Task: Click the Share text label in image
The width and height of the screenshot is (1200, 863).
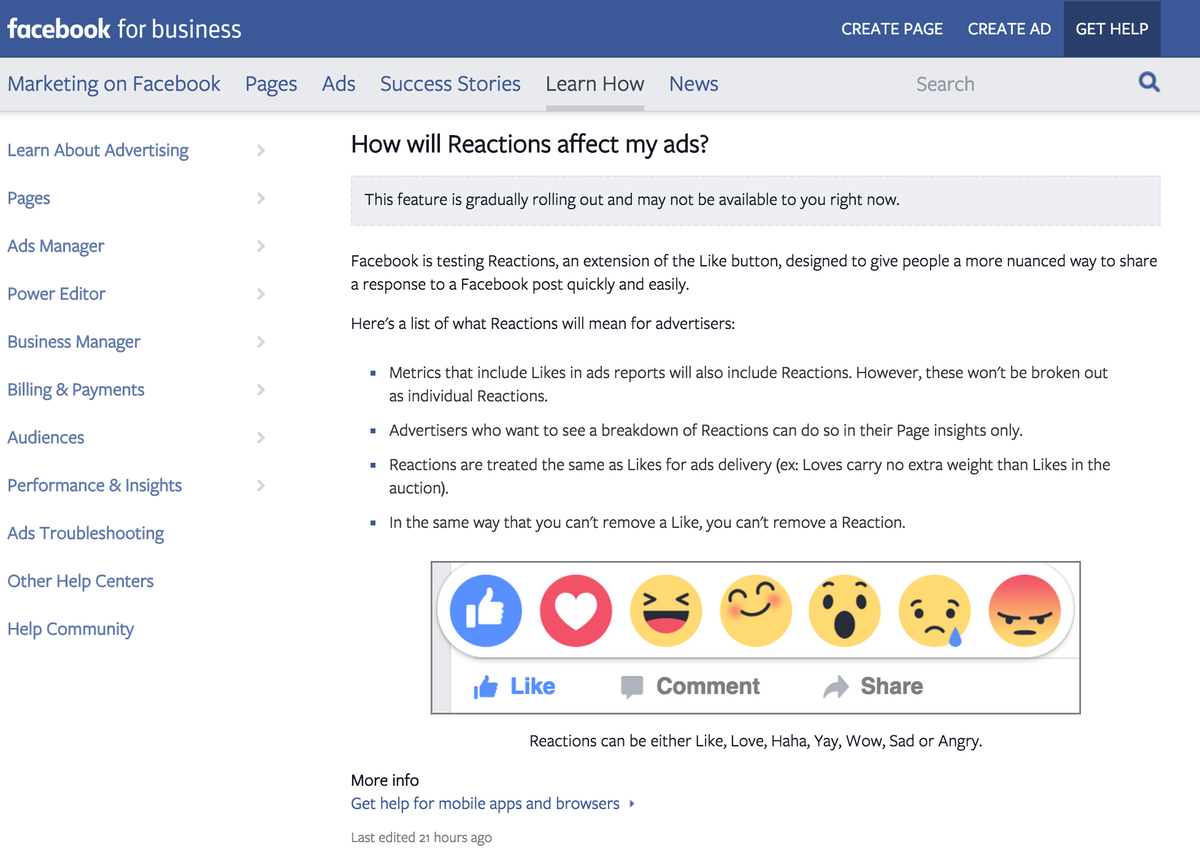Action: [x=891, y=686]
